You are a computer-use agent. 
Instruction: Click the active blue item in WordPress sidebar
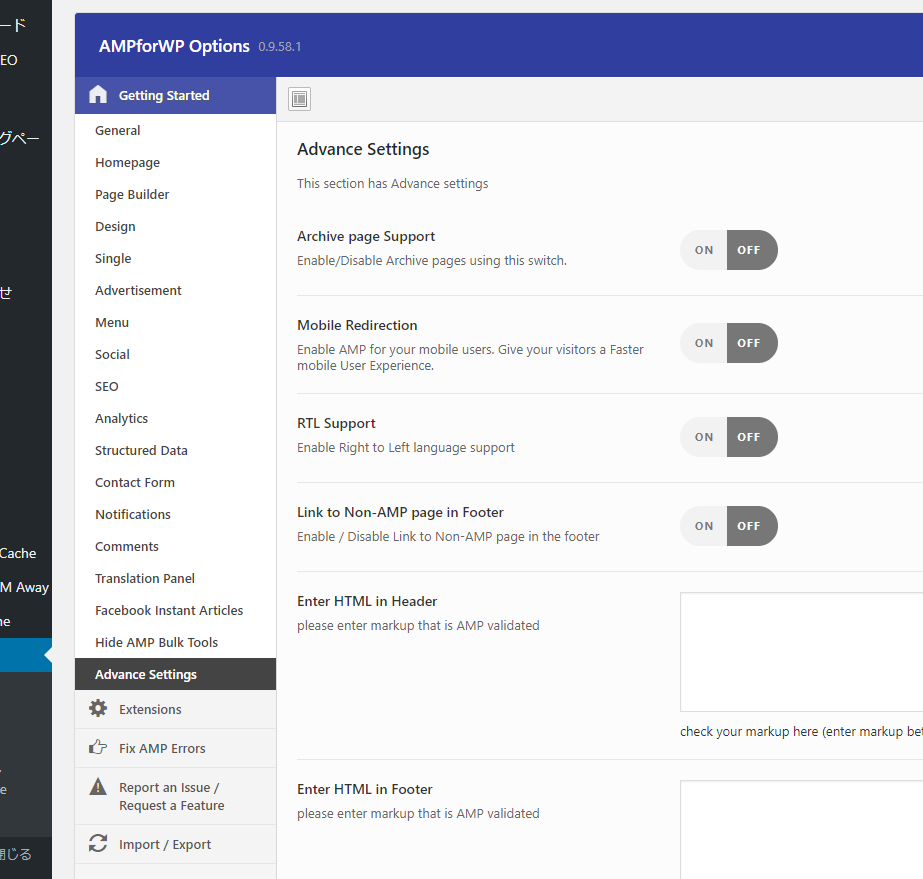coord(26,655)
